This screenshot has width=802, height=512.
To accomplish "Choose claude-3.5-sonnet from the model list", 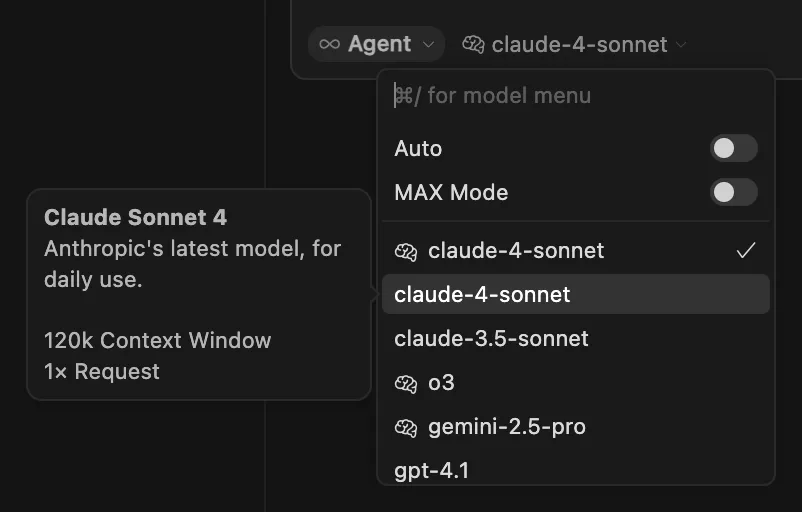I will [x=575, y=338].
